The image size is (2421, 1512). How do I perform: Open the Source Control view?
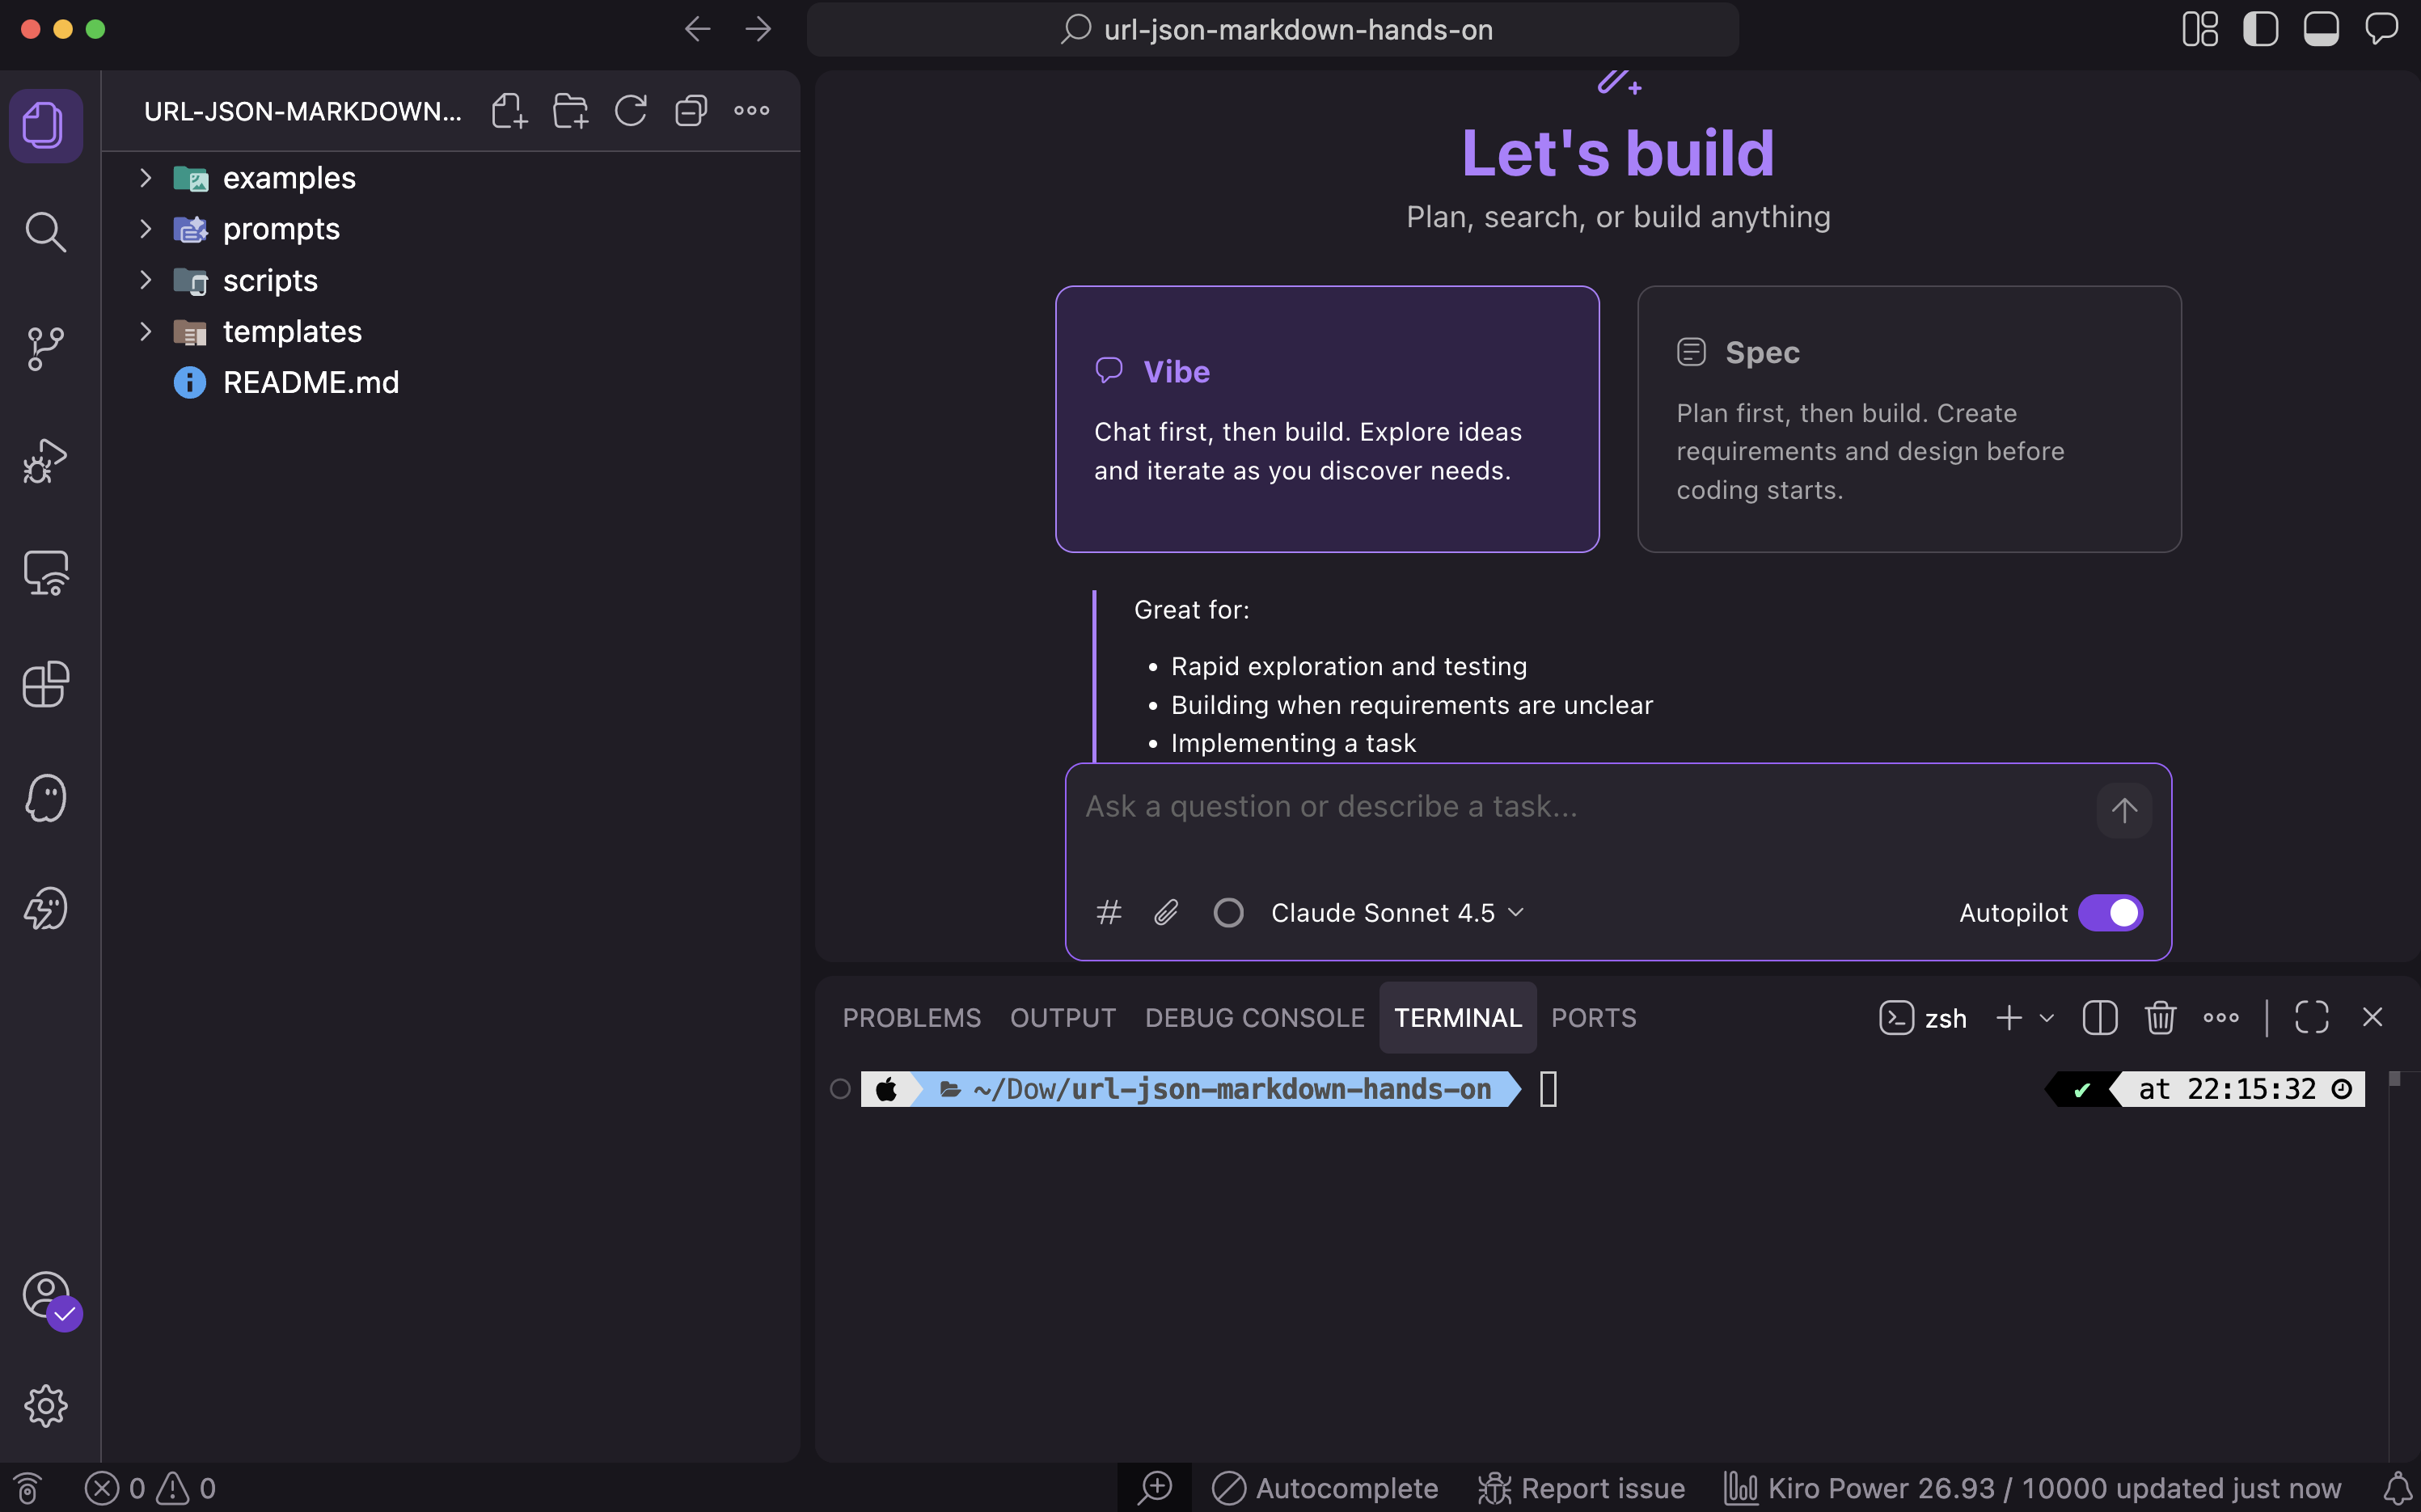coord(45,348)
